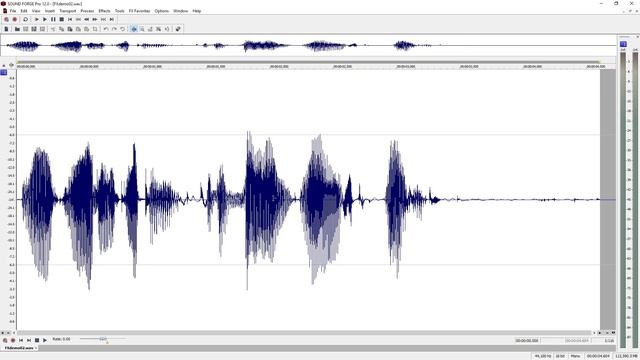The width and height of the screenshot is (640, 360).
Task: Click the horizontal scrollbar below waveform
Action: point(304,333)
